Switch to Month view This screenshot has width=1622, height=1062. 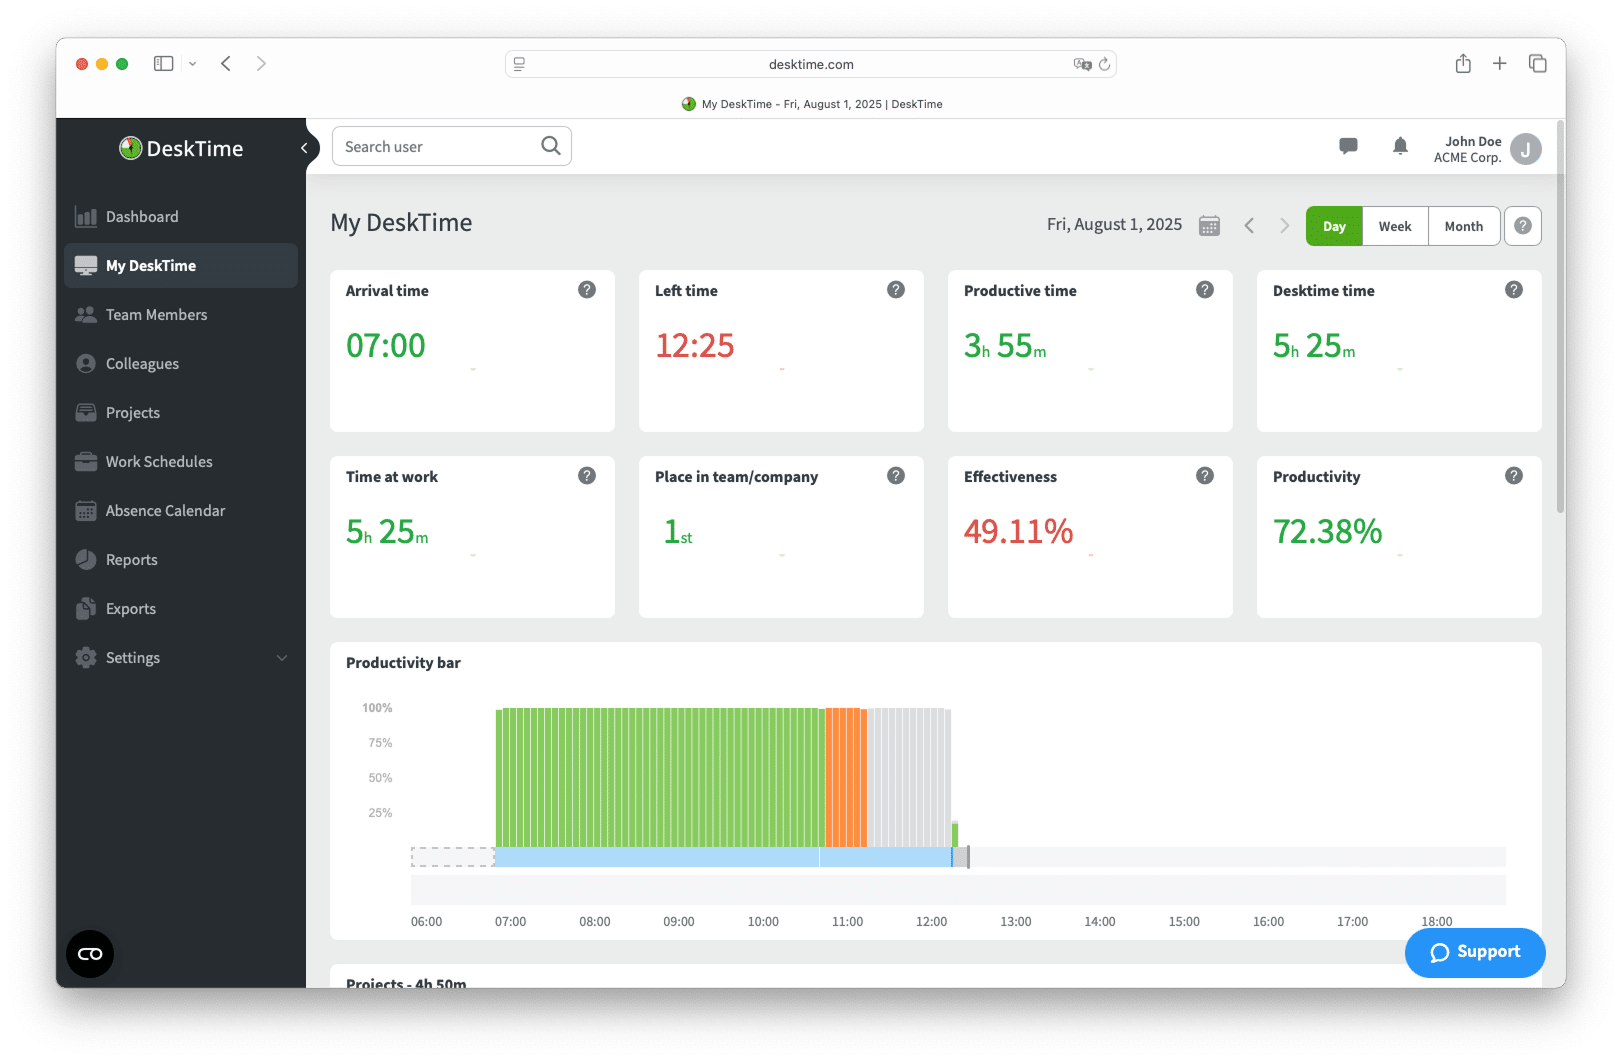(x=1464, y=226)
